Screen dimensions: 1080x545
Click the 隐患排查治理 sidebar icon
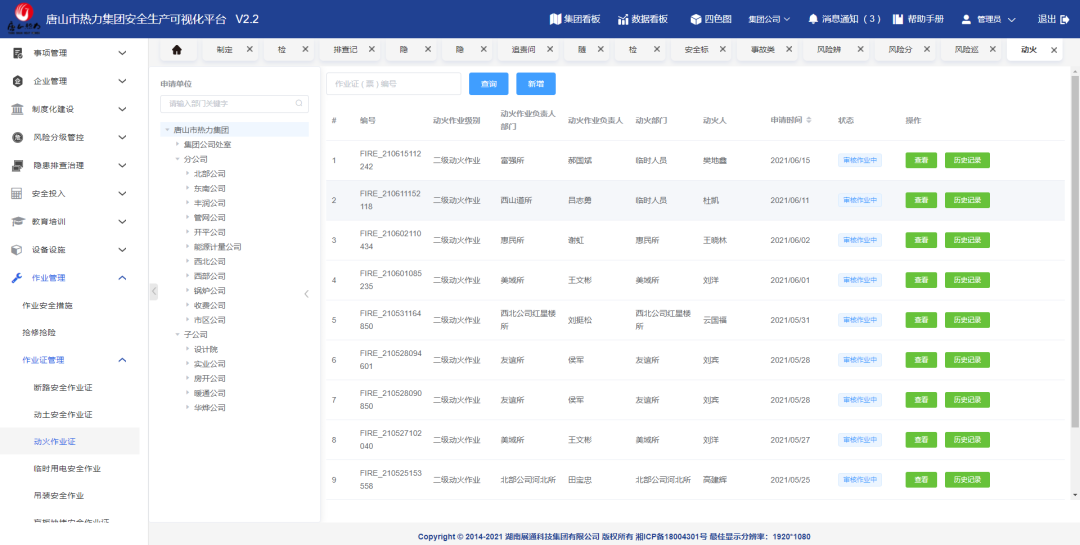tap(18, 165)
